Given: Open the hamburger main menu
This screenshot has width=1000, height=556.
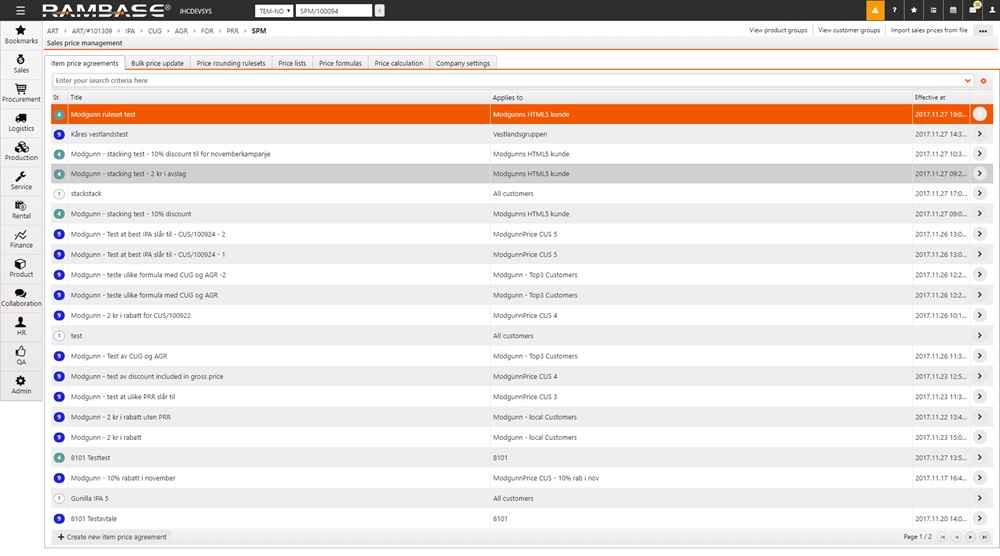Looking at the screenshot, I should 21,10.
